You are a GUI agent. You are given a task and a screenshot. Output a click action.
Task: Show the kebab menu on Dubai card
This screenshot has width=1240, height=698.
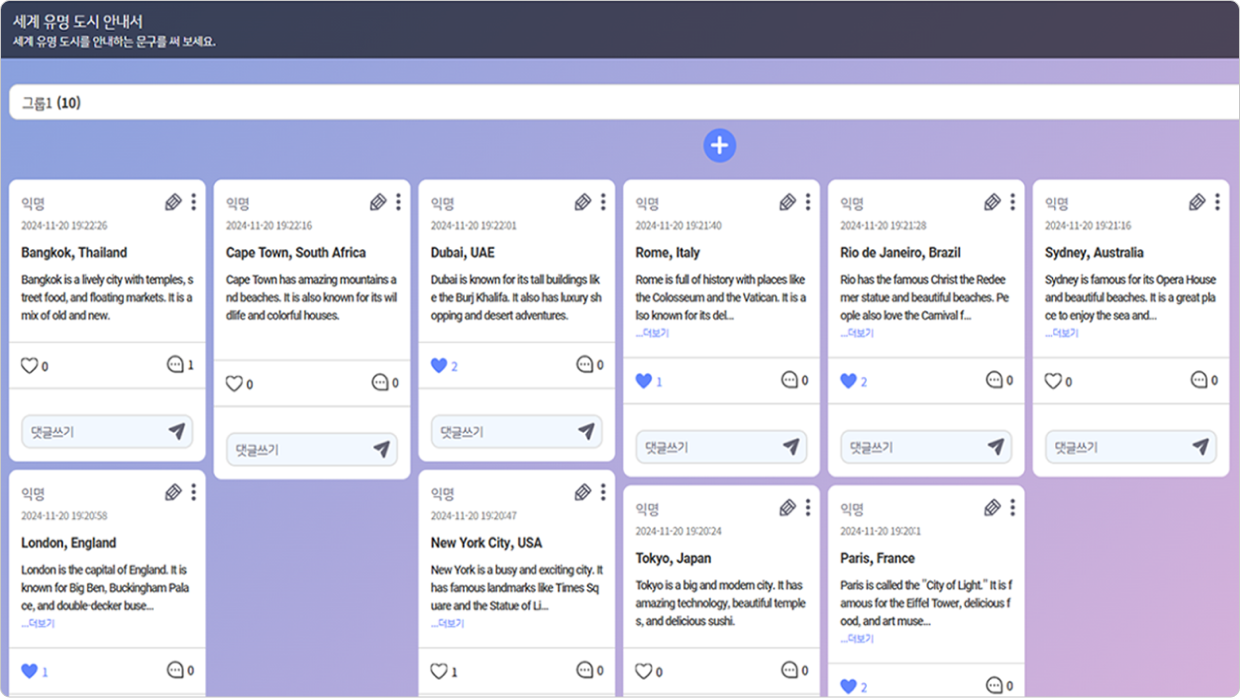603,203
